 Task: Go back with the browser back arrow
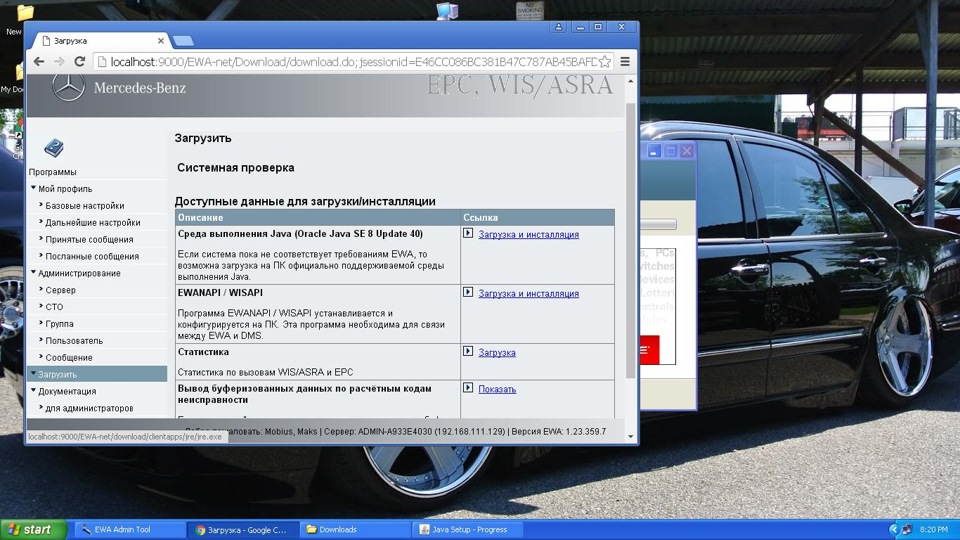click(x=39, y=62)
